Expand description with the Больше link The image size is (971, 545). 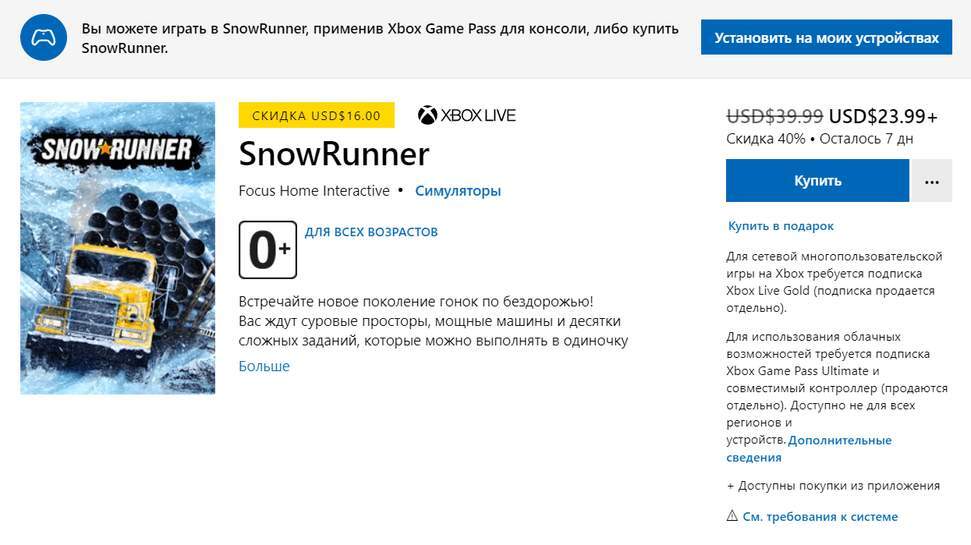(x=264, y=366)
